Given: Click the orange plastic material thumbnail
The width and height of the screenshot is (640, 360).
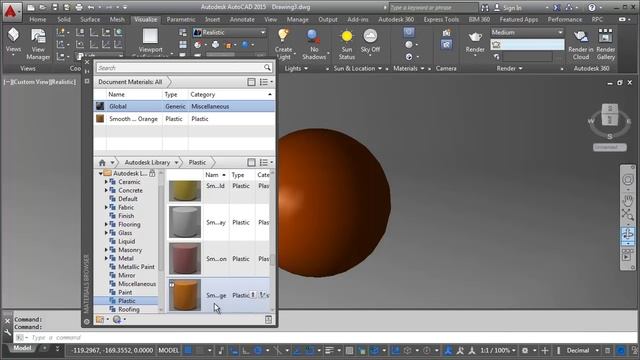Looking at the screenshot, I should [185, 295].
